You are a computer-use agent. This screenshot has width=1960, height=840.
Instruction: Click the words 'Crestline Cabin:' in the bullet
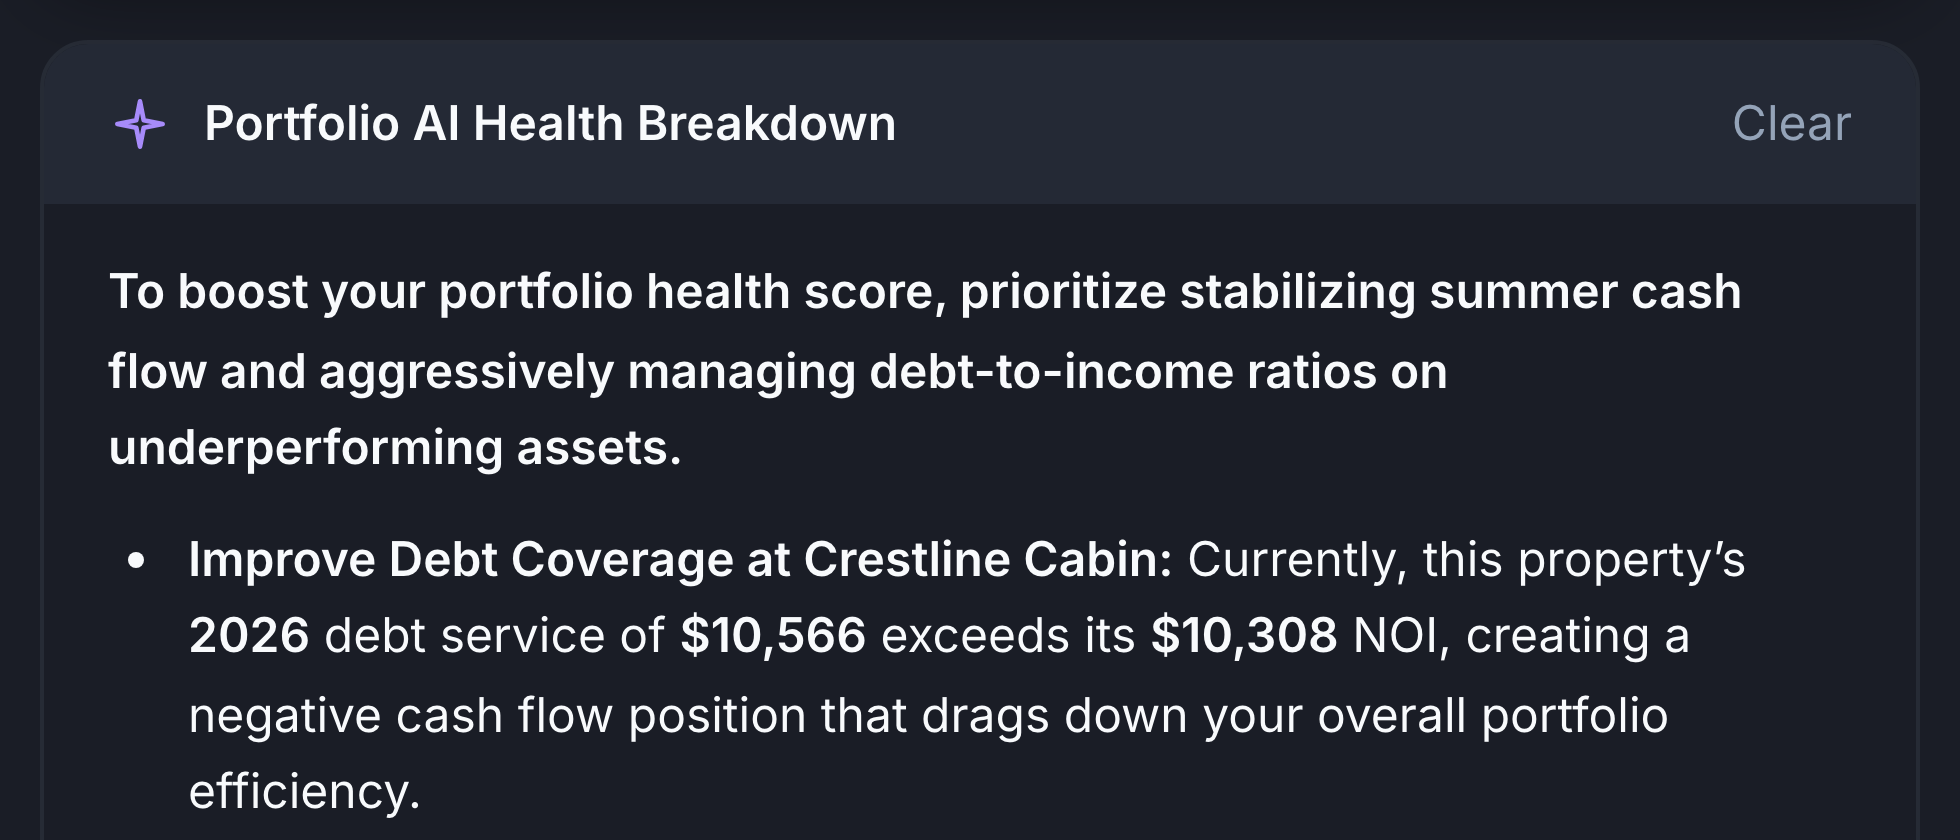point(988,559)
